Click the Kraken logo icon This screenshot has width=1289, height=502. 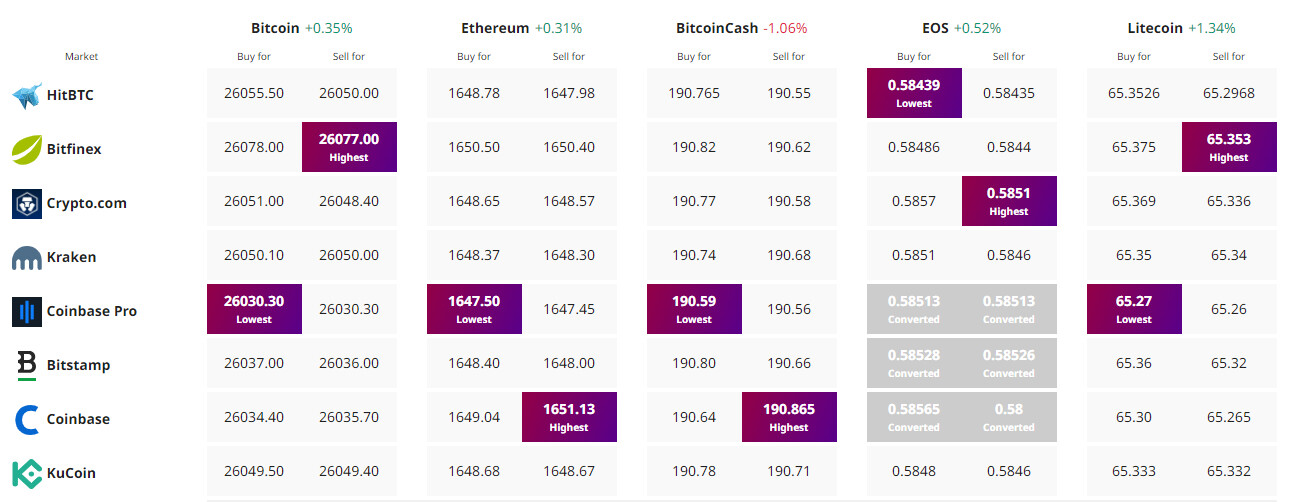(25, 258)
